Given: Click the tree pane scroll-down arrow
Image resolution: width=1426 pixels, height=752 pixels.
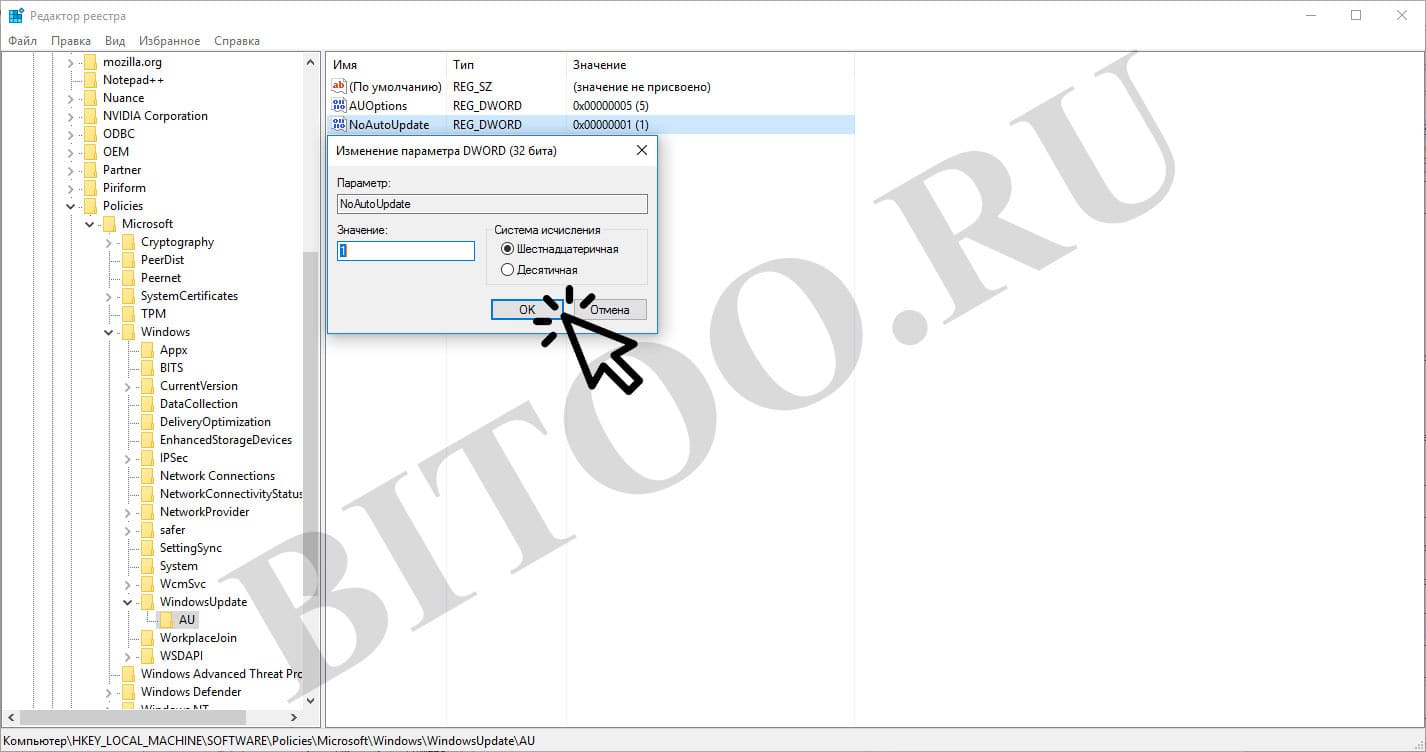Looking at the screenshot, I should [x=310, y=701].
